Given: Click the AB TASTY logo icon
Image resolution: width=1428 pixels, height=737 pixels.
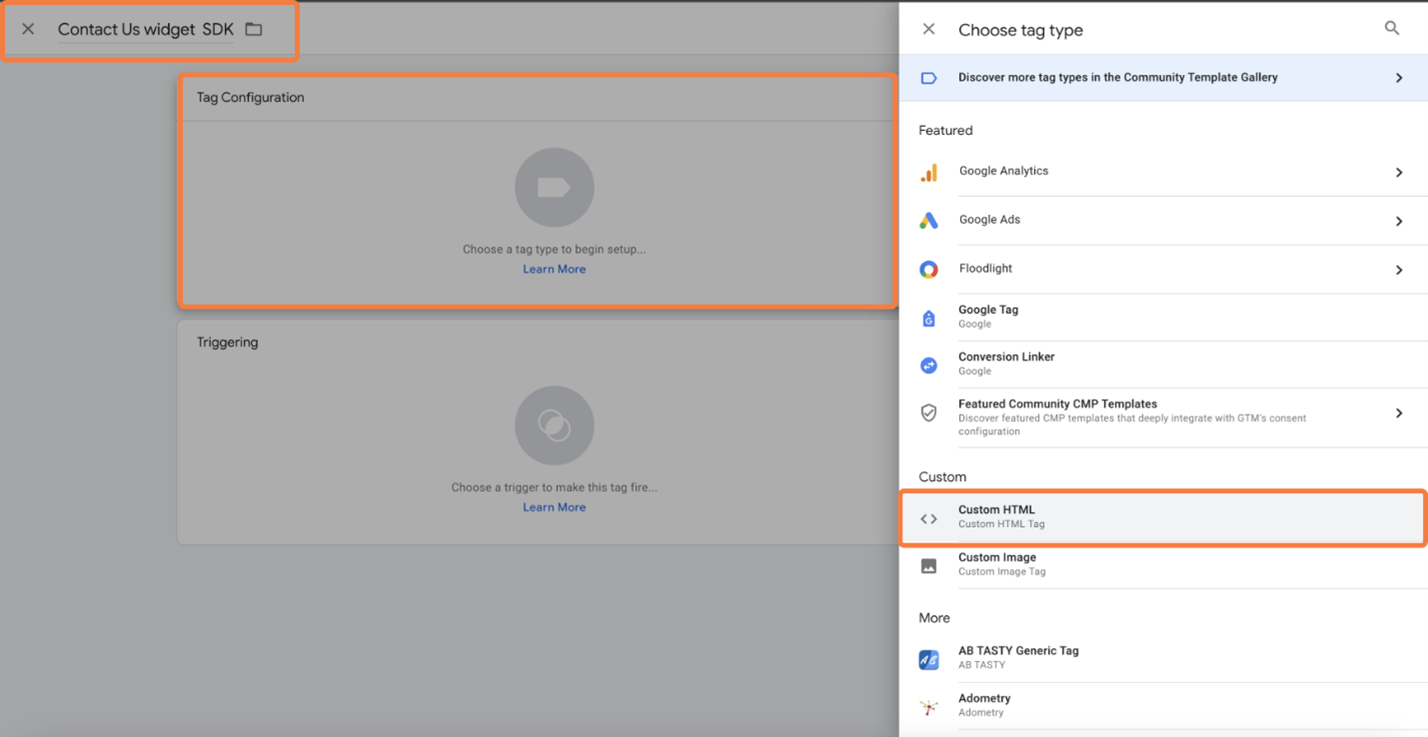Looking at the screenshot, I should 929,659.
